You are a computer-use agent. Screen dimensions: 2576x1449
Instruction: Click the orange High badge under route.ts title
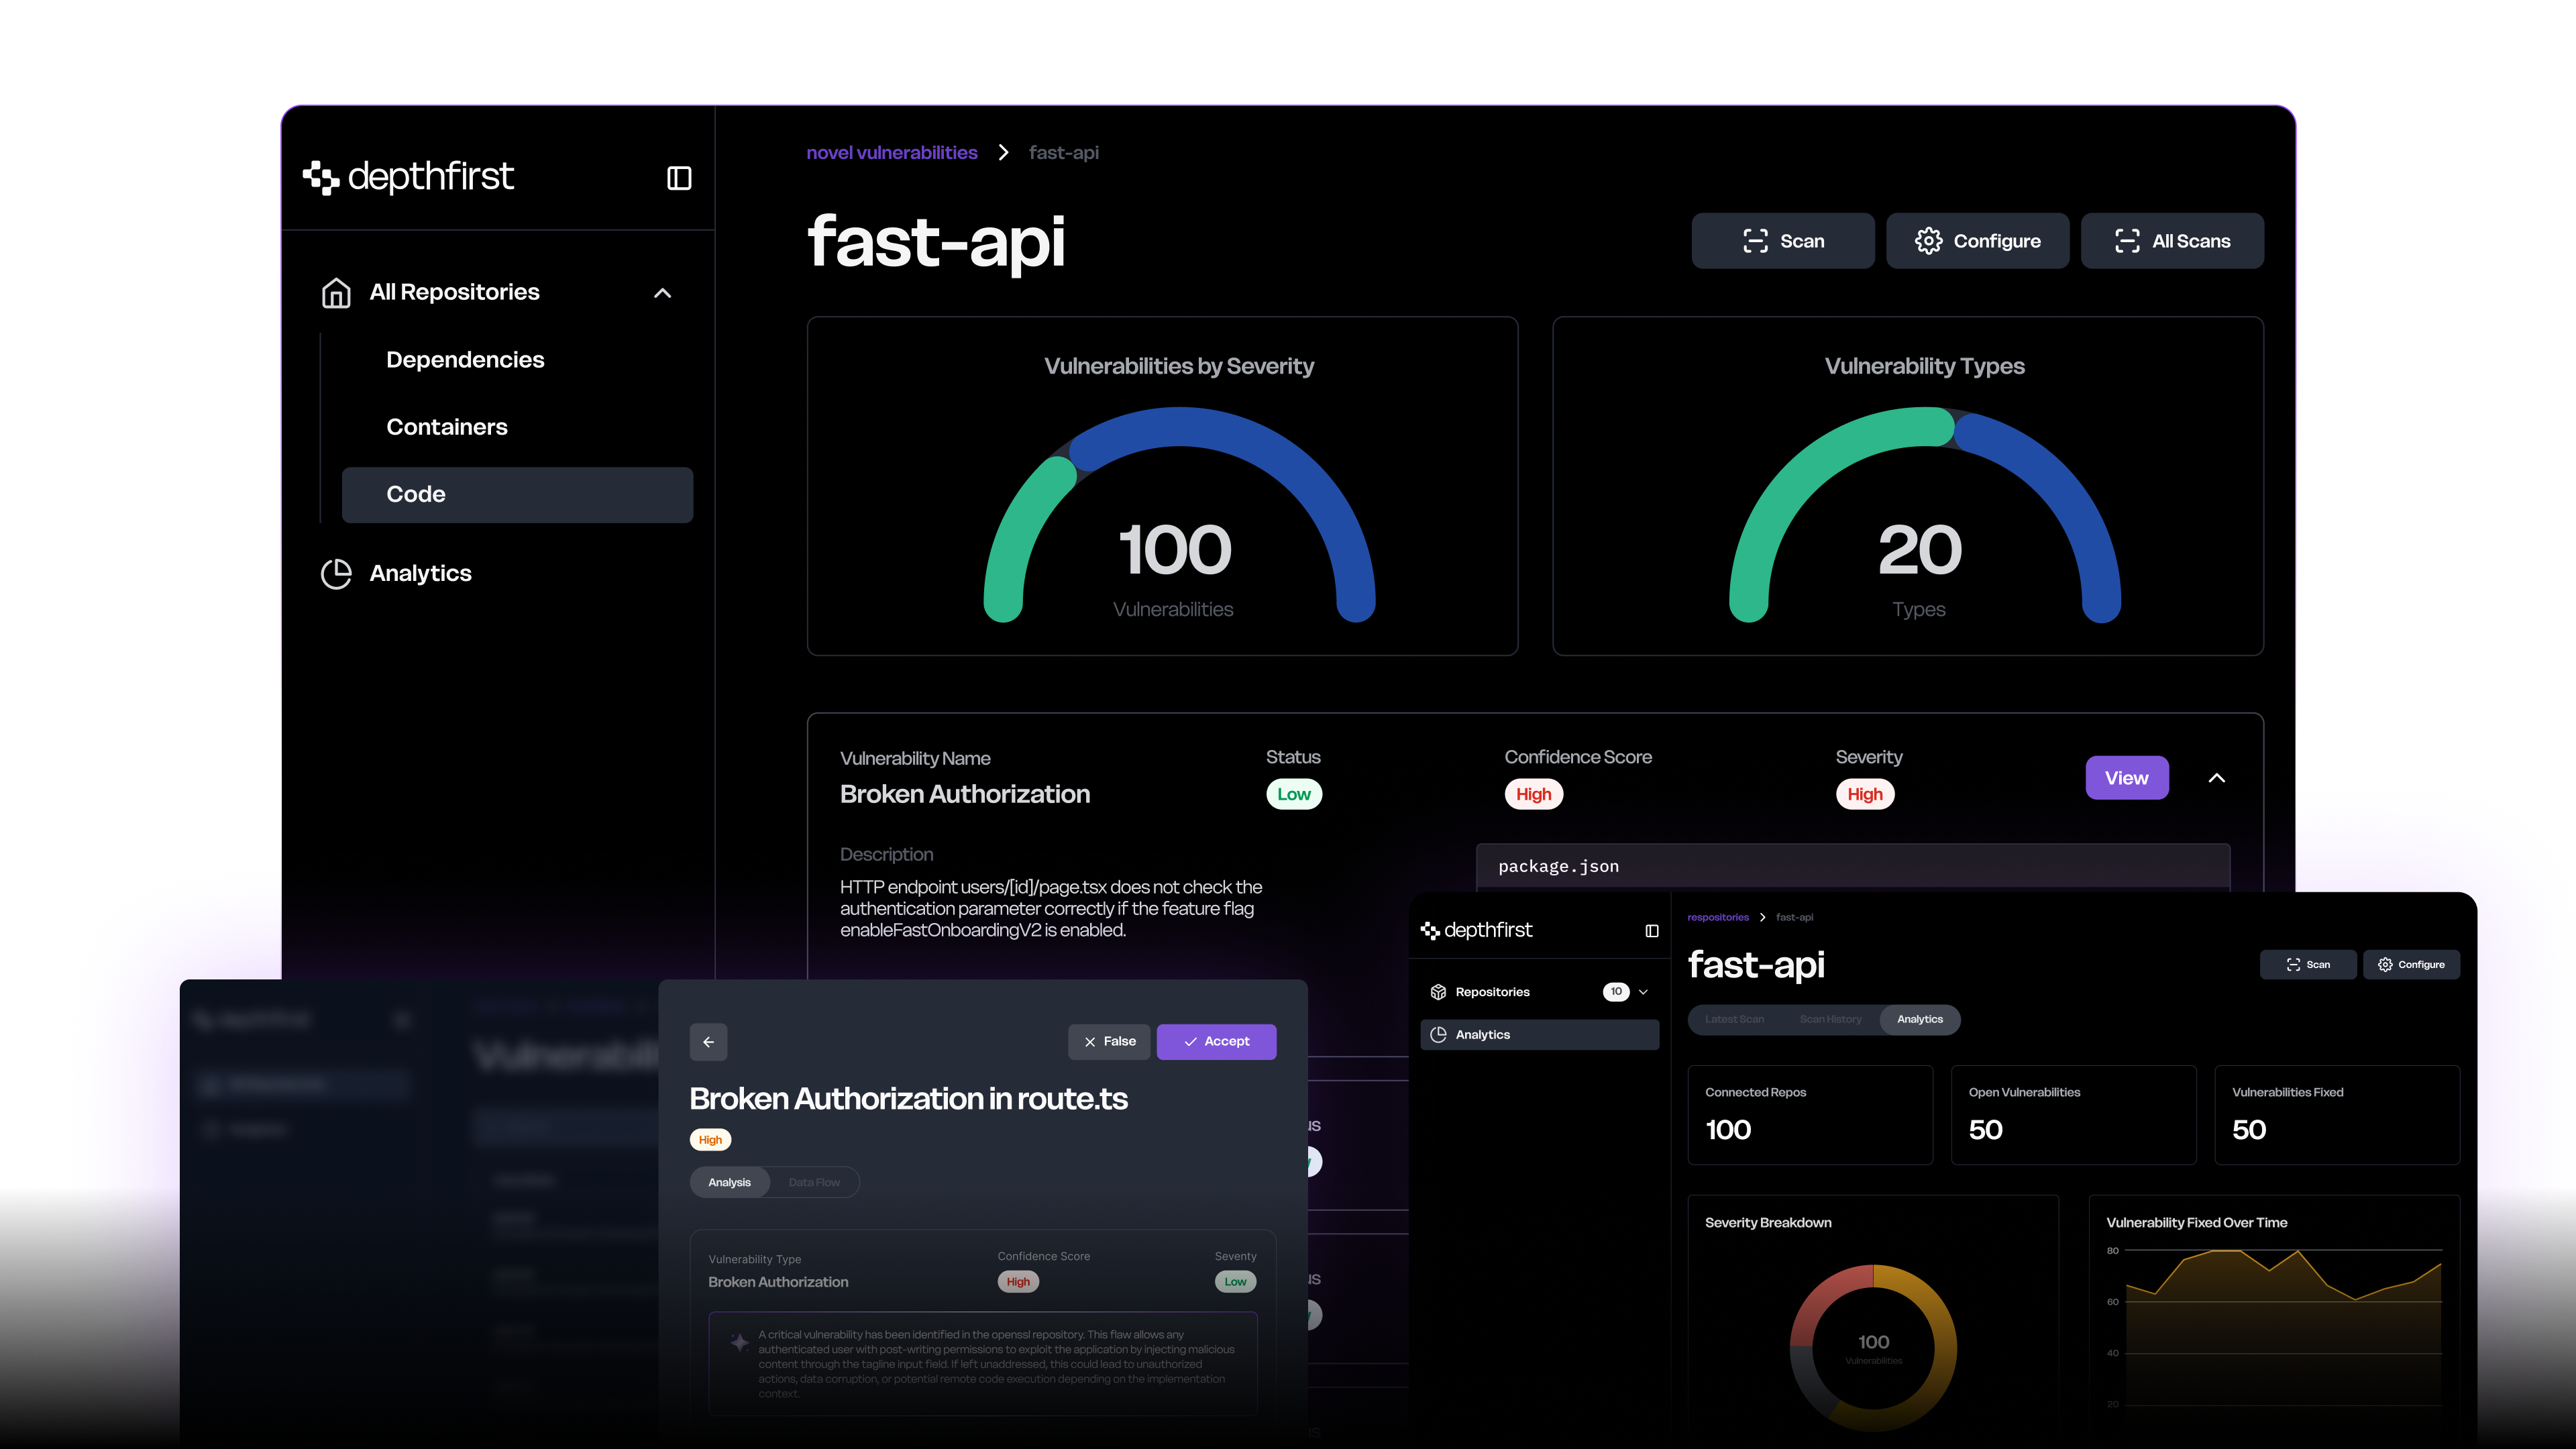coord(710,1139)
